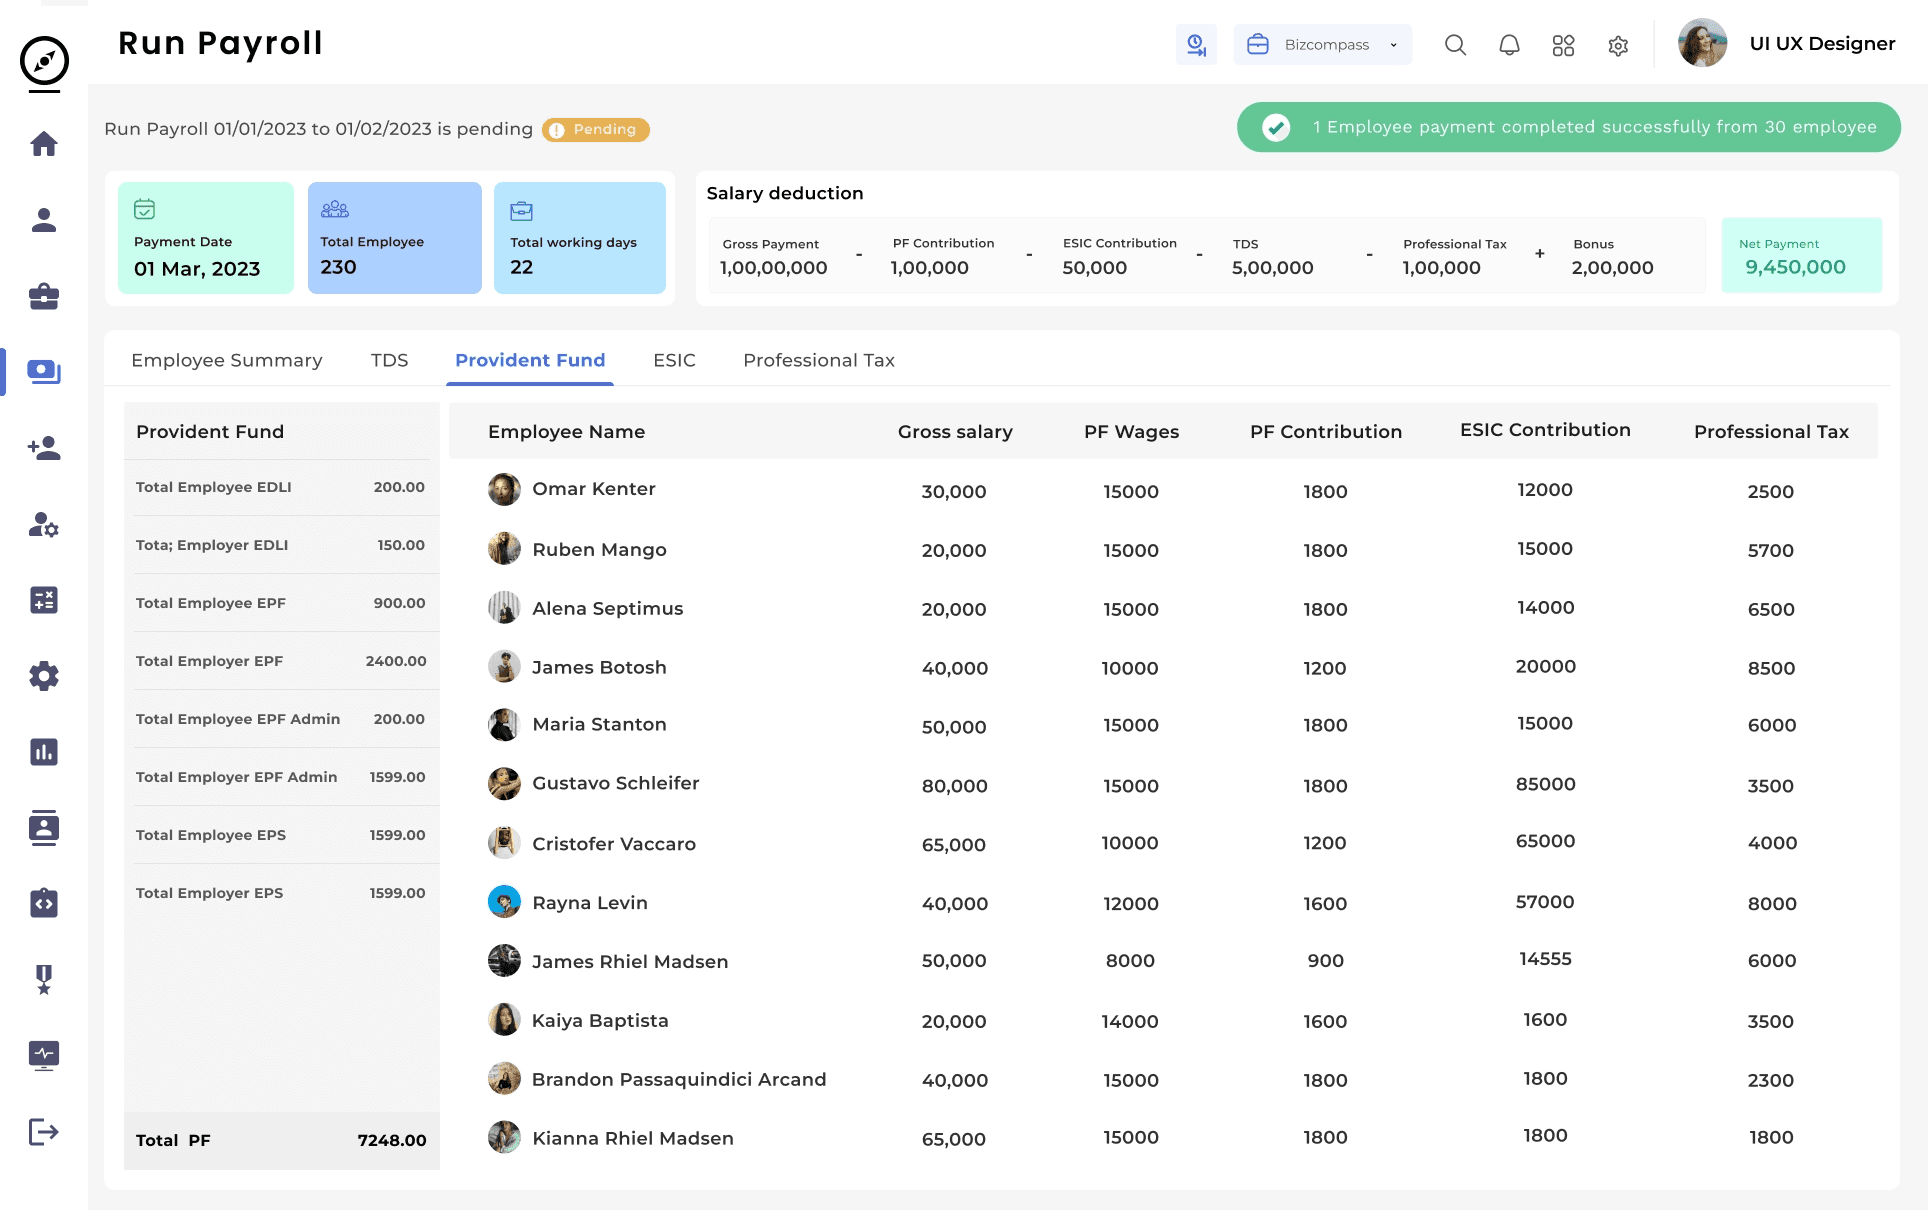The height and width of the screenshot is (1210, 1928).
Task: Open the UI UX Designer profile picture
Action: pos(1702,44)
